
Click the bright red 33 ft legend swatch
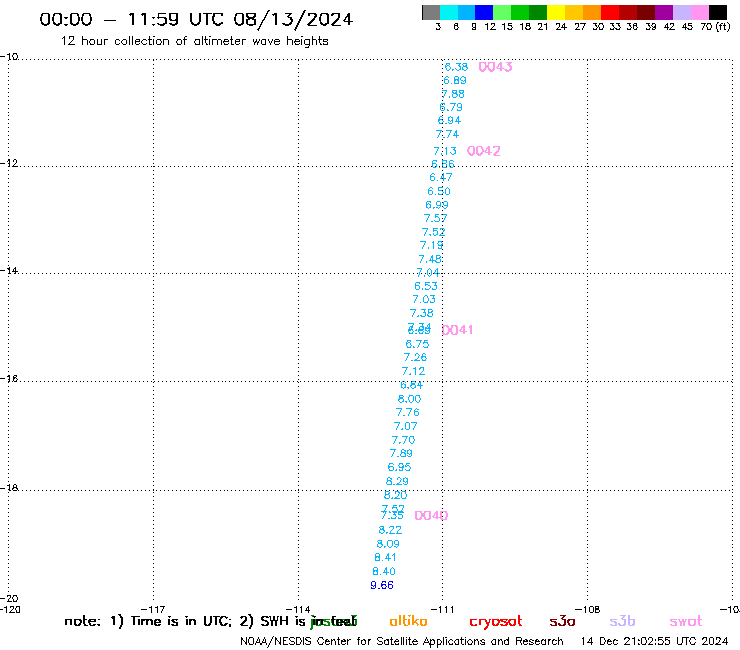(610, 12)
